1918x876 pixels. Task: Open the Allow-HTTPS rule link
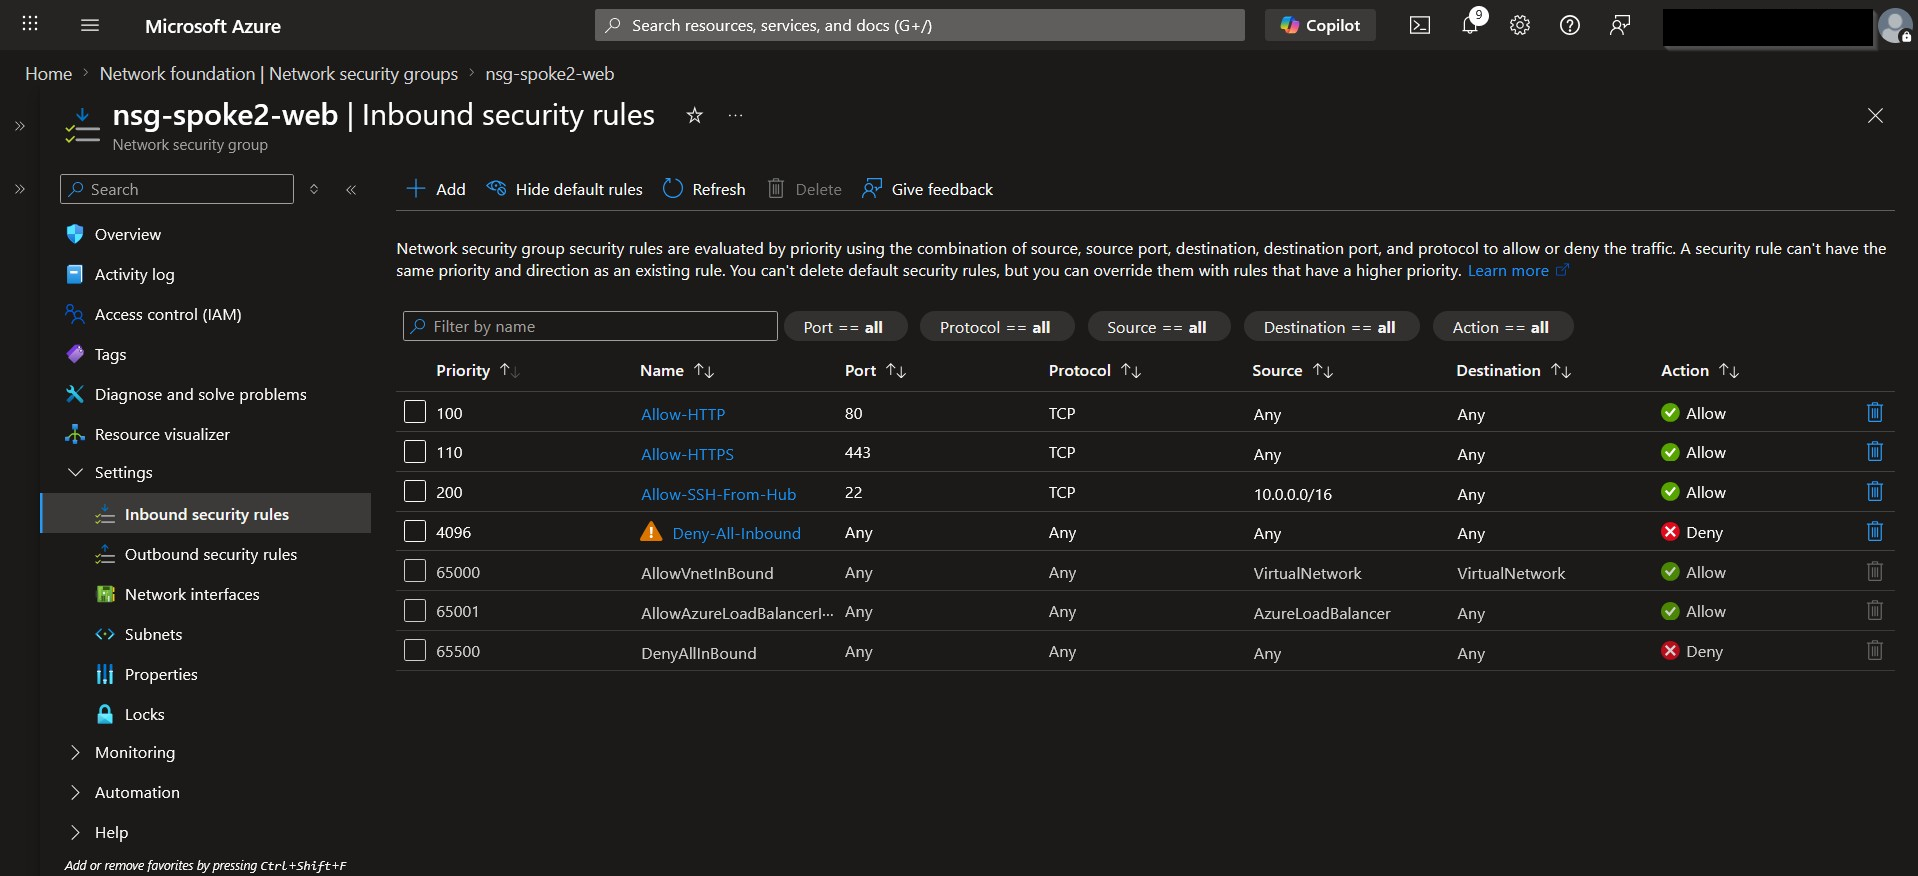[x=687, y=453]
